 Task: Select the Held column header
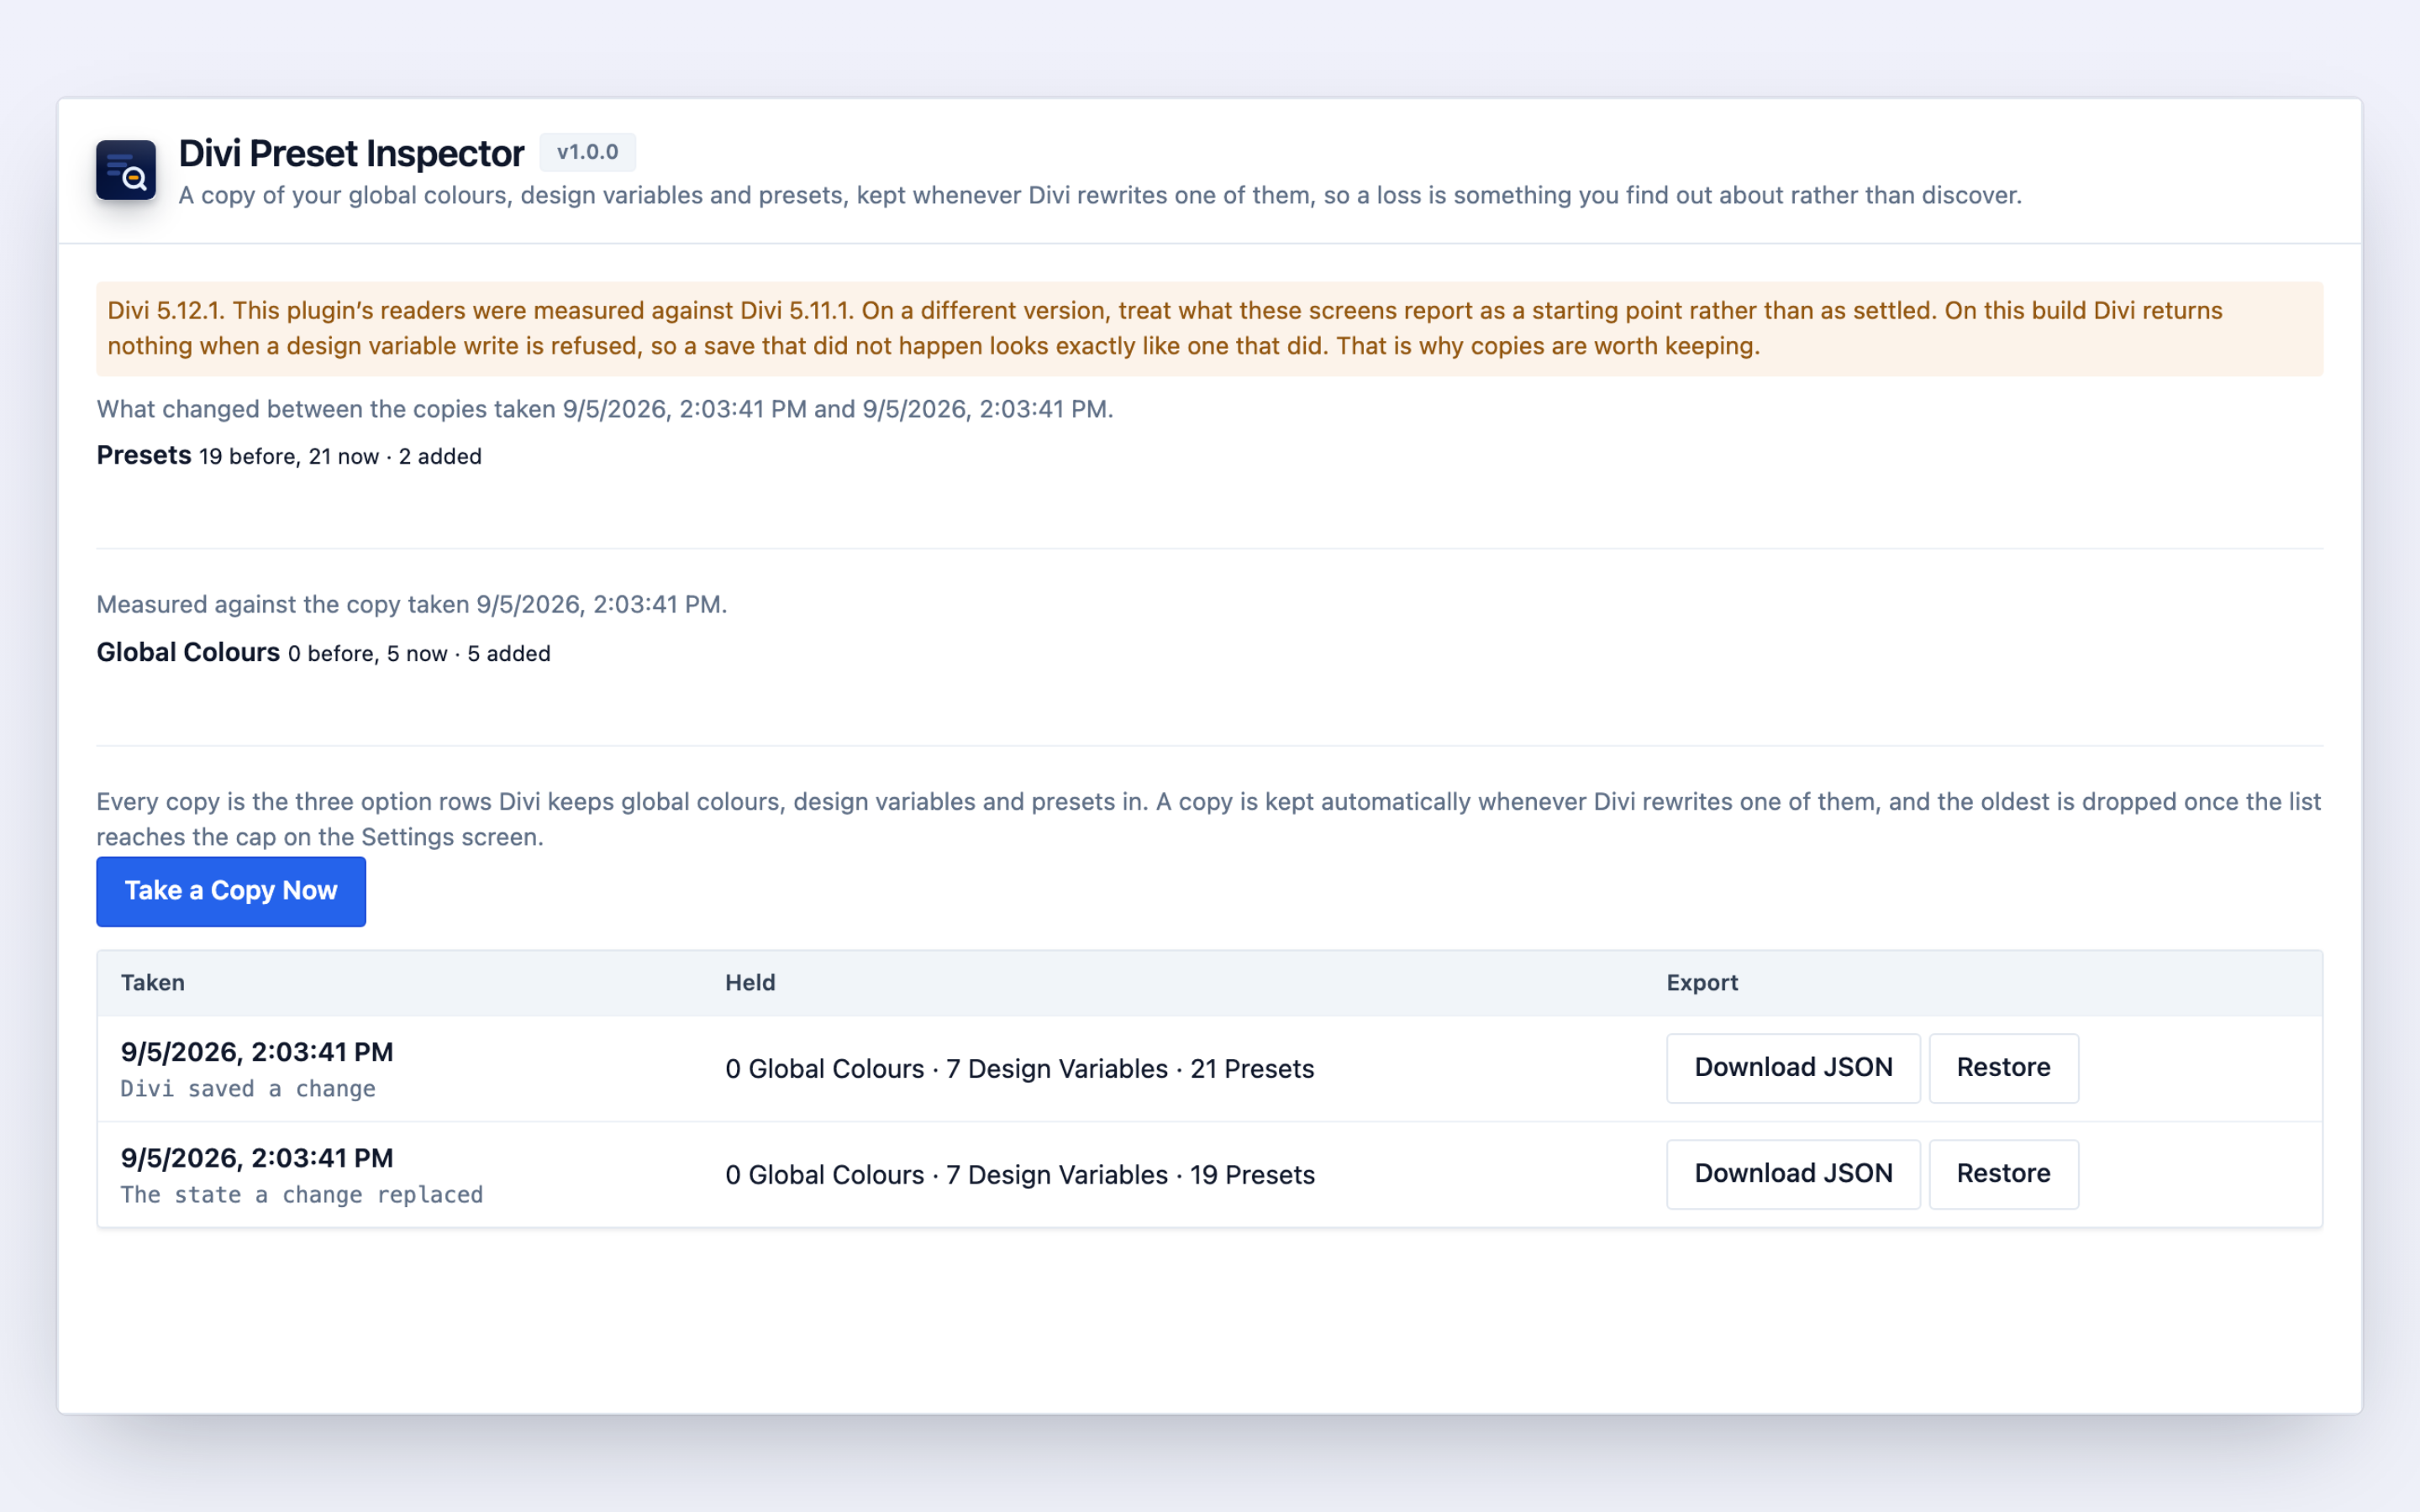750,983
